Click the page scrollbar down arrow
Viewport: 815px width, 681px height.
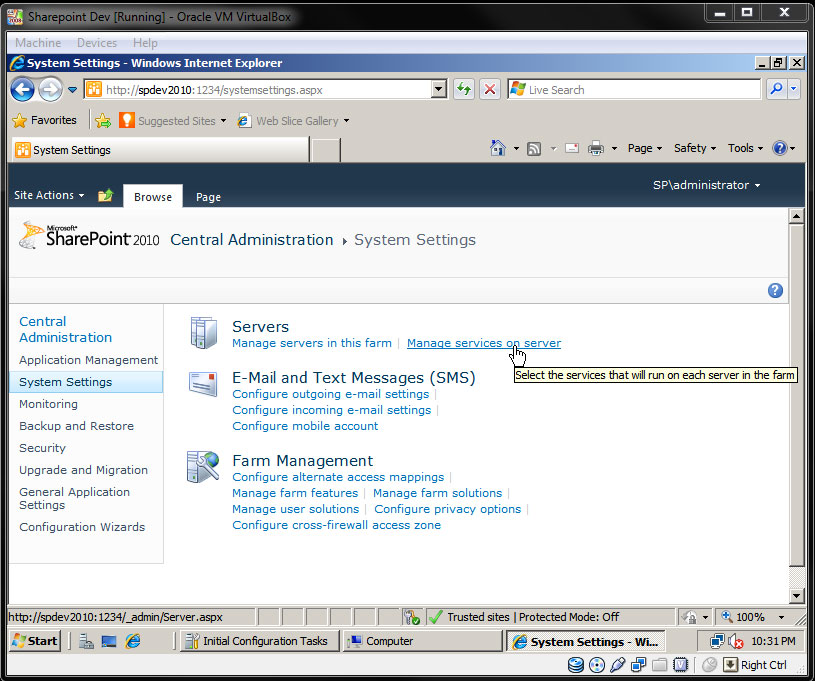[796, 595]
